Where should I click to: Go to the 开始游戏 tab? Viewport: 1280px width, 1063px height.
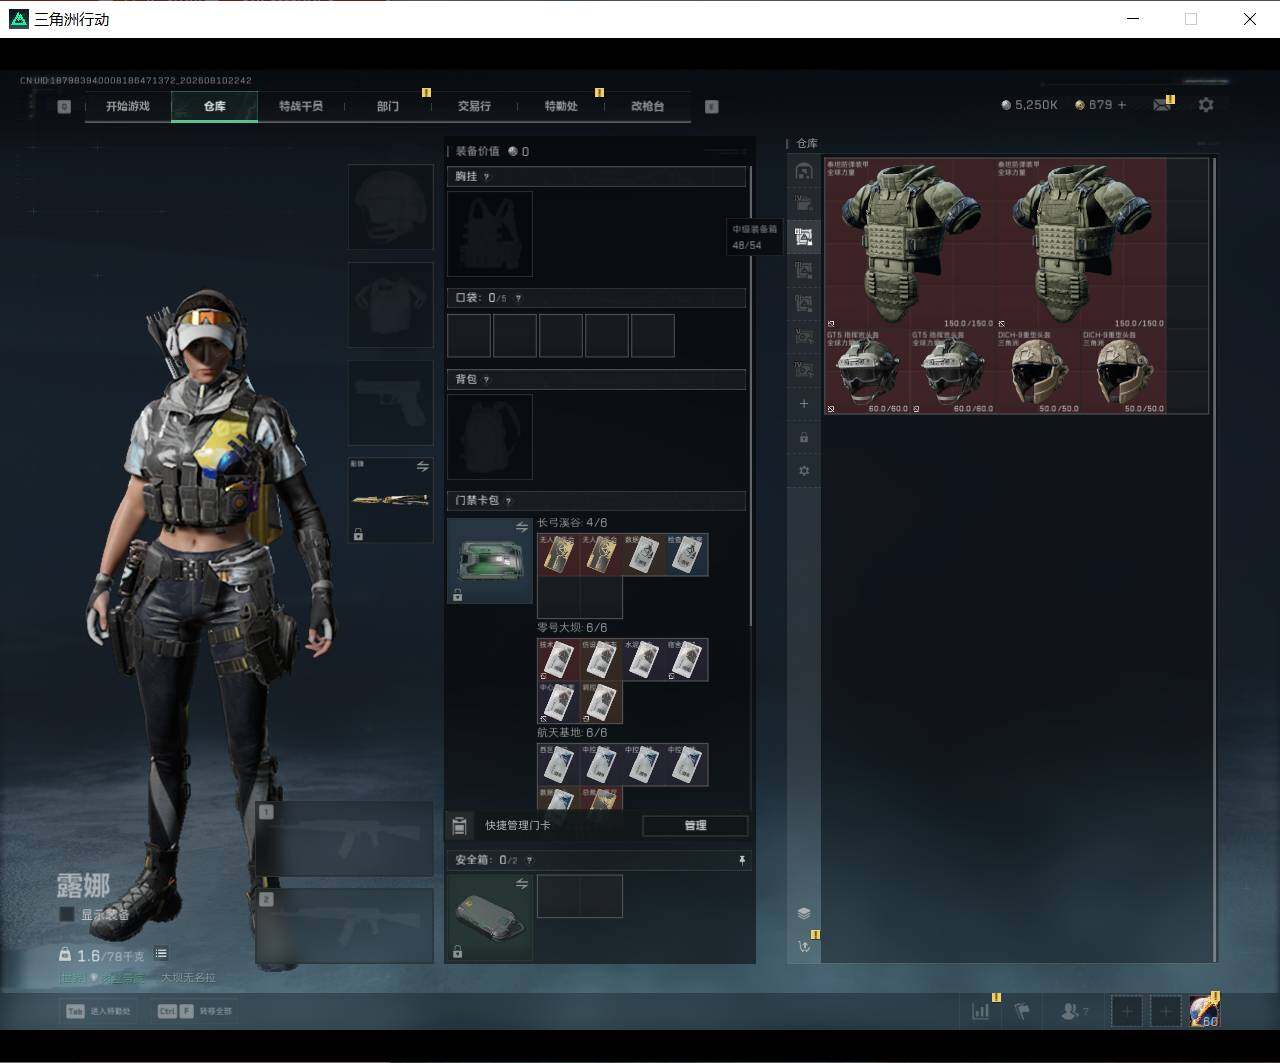point(128,106)
